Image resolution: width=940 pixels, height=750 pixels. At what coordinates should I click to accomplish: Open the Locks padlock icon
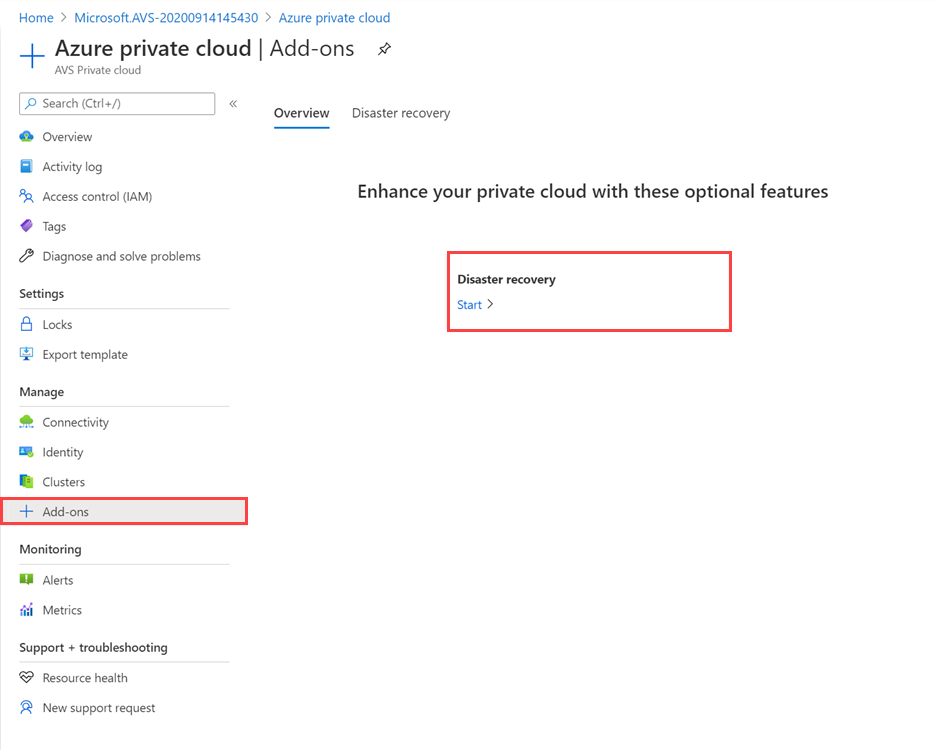pos(26,324)
